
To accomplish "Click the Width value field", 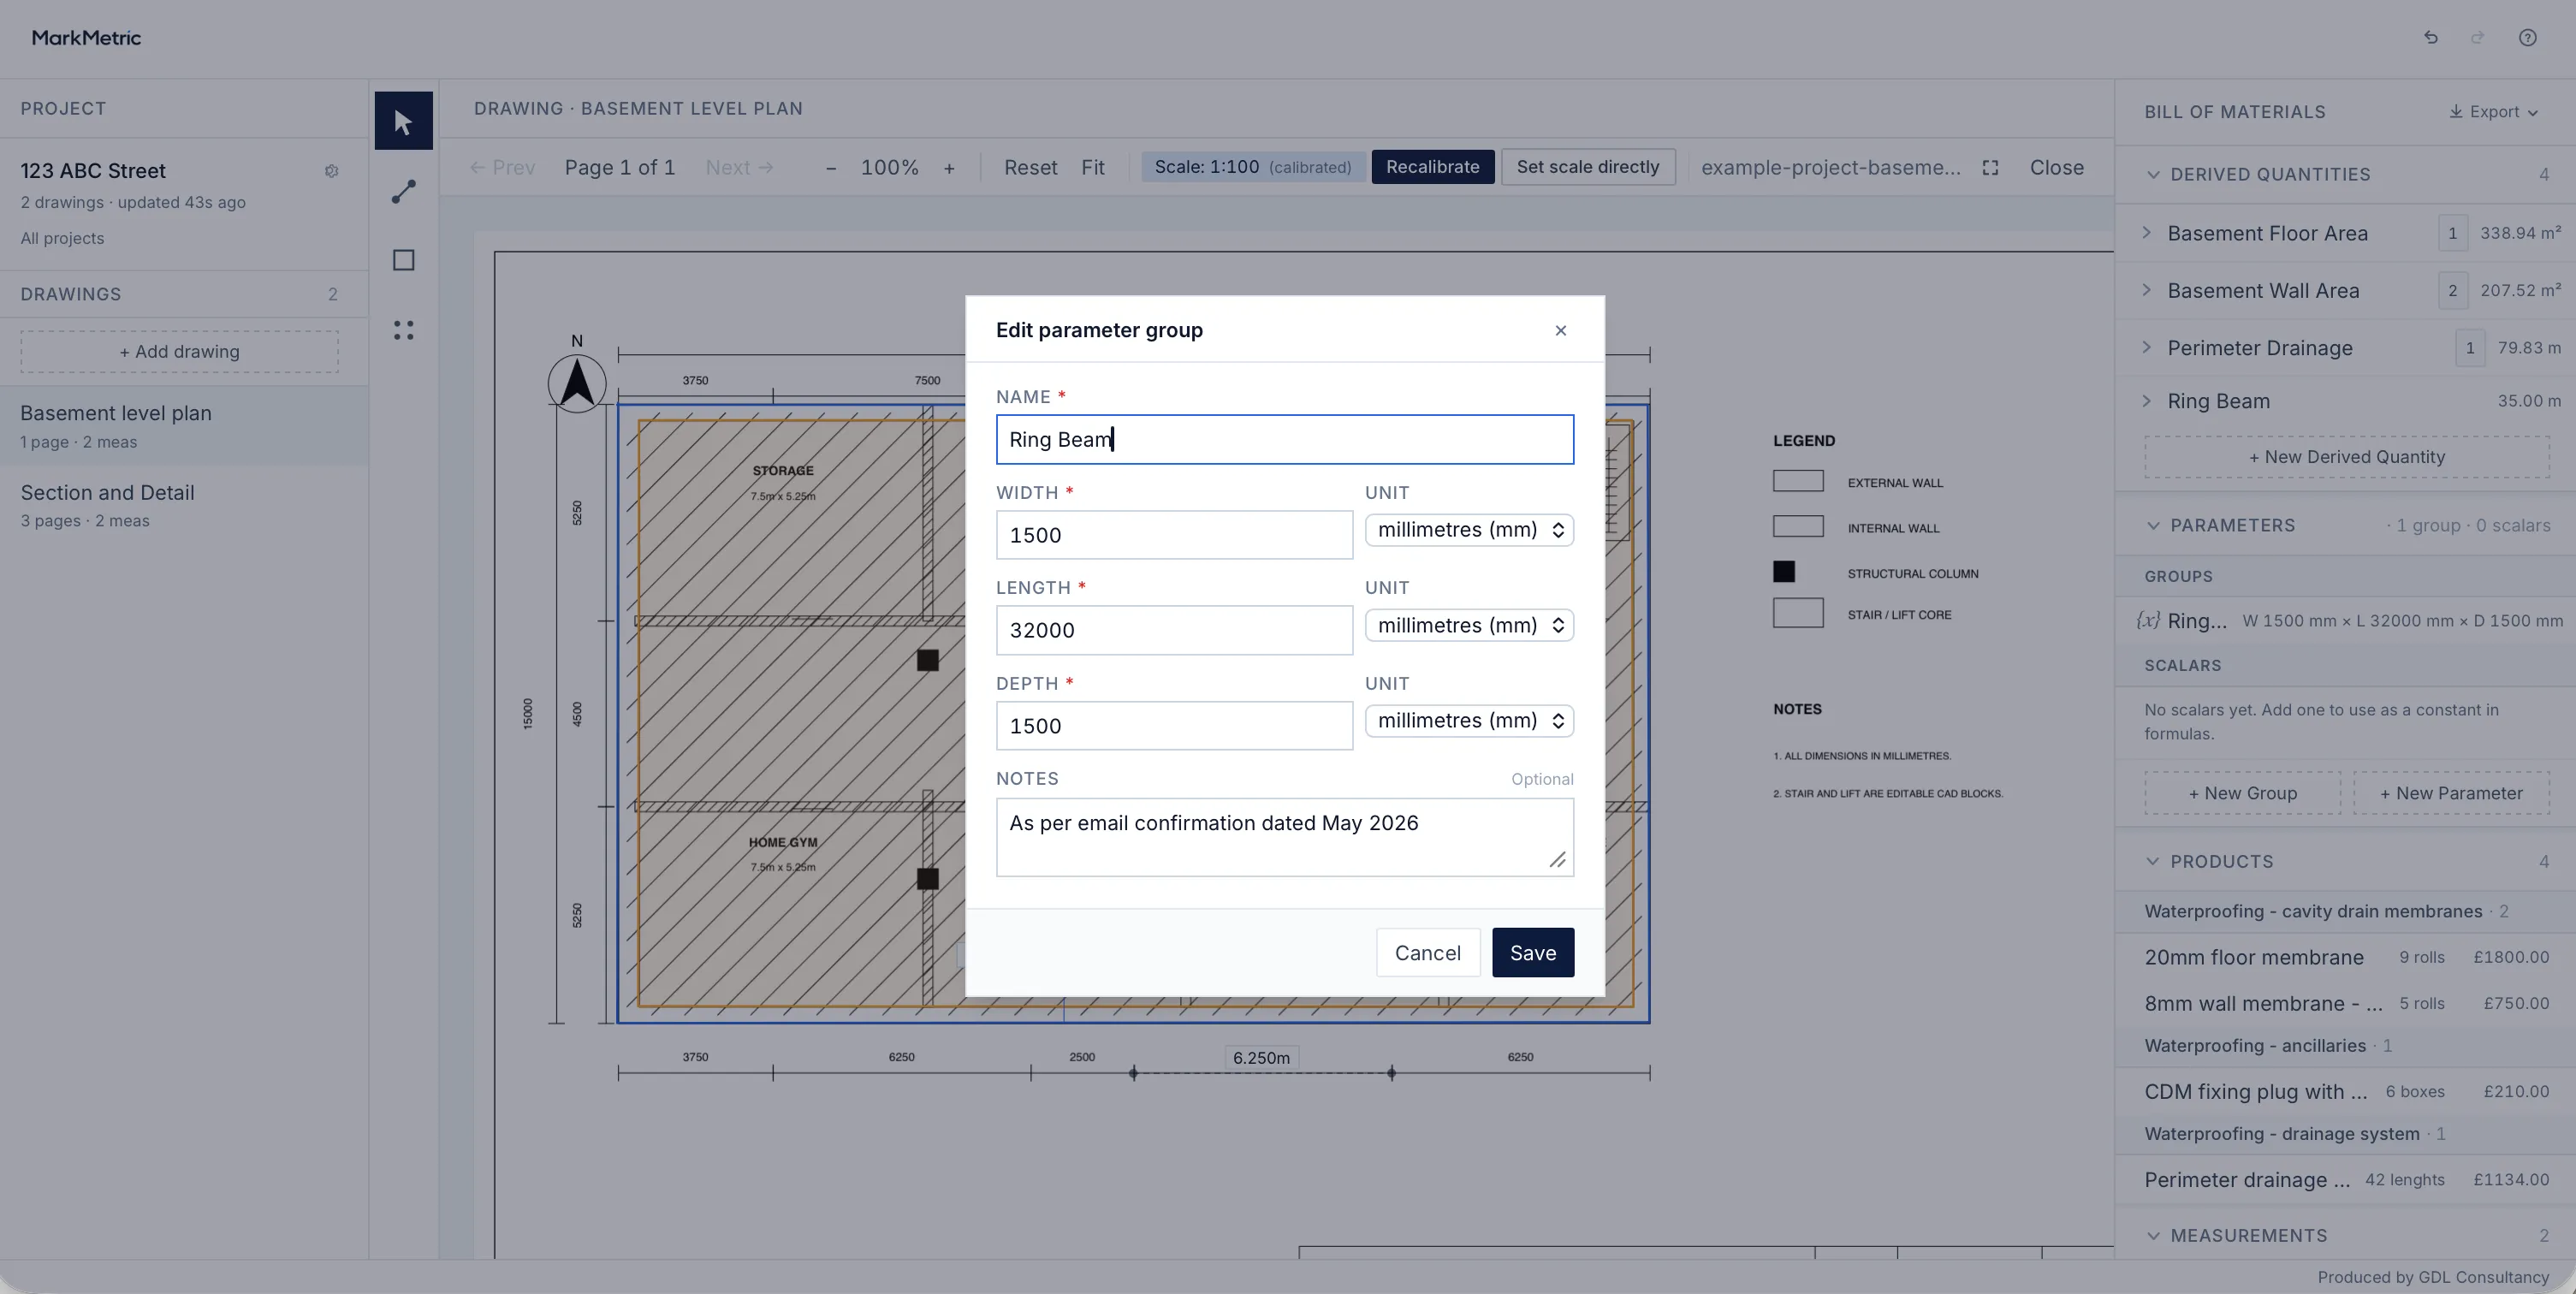I will (x=1174, y=535).
